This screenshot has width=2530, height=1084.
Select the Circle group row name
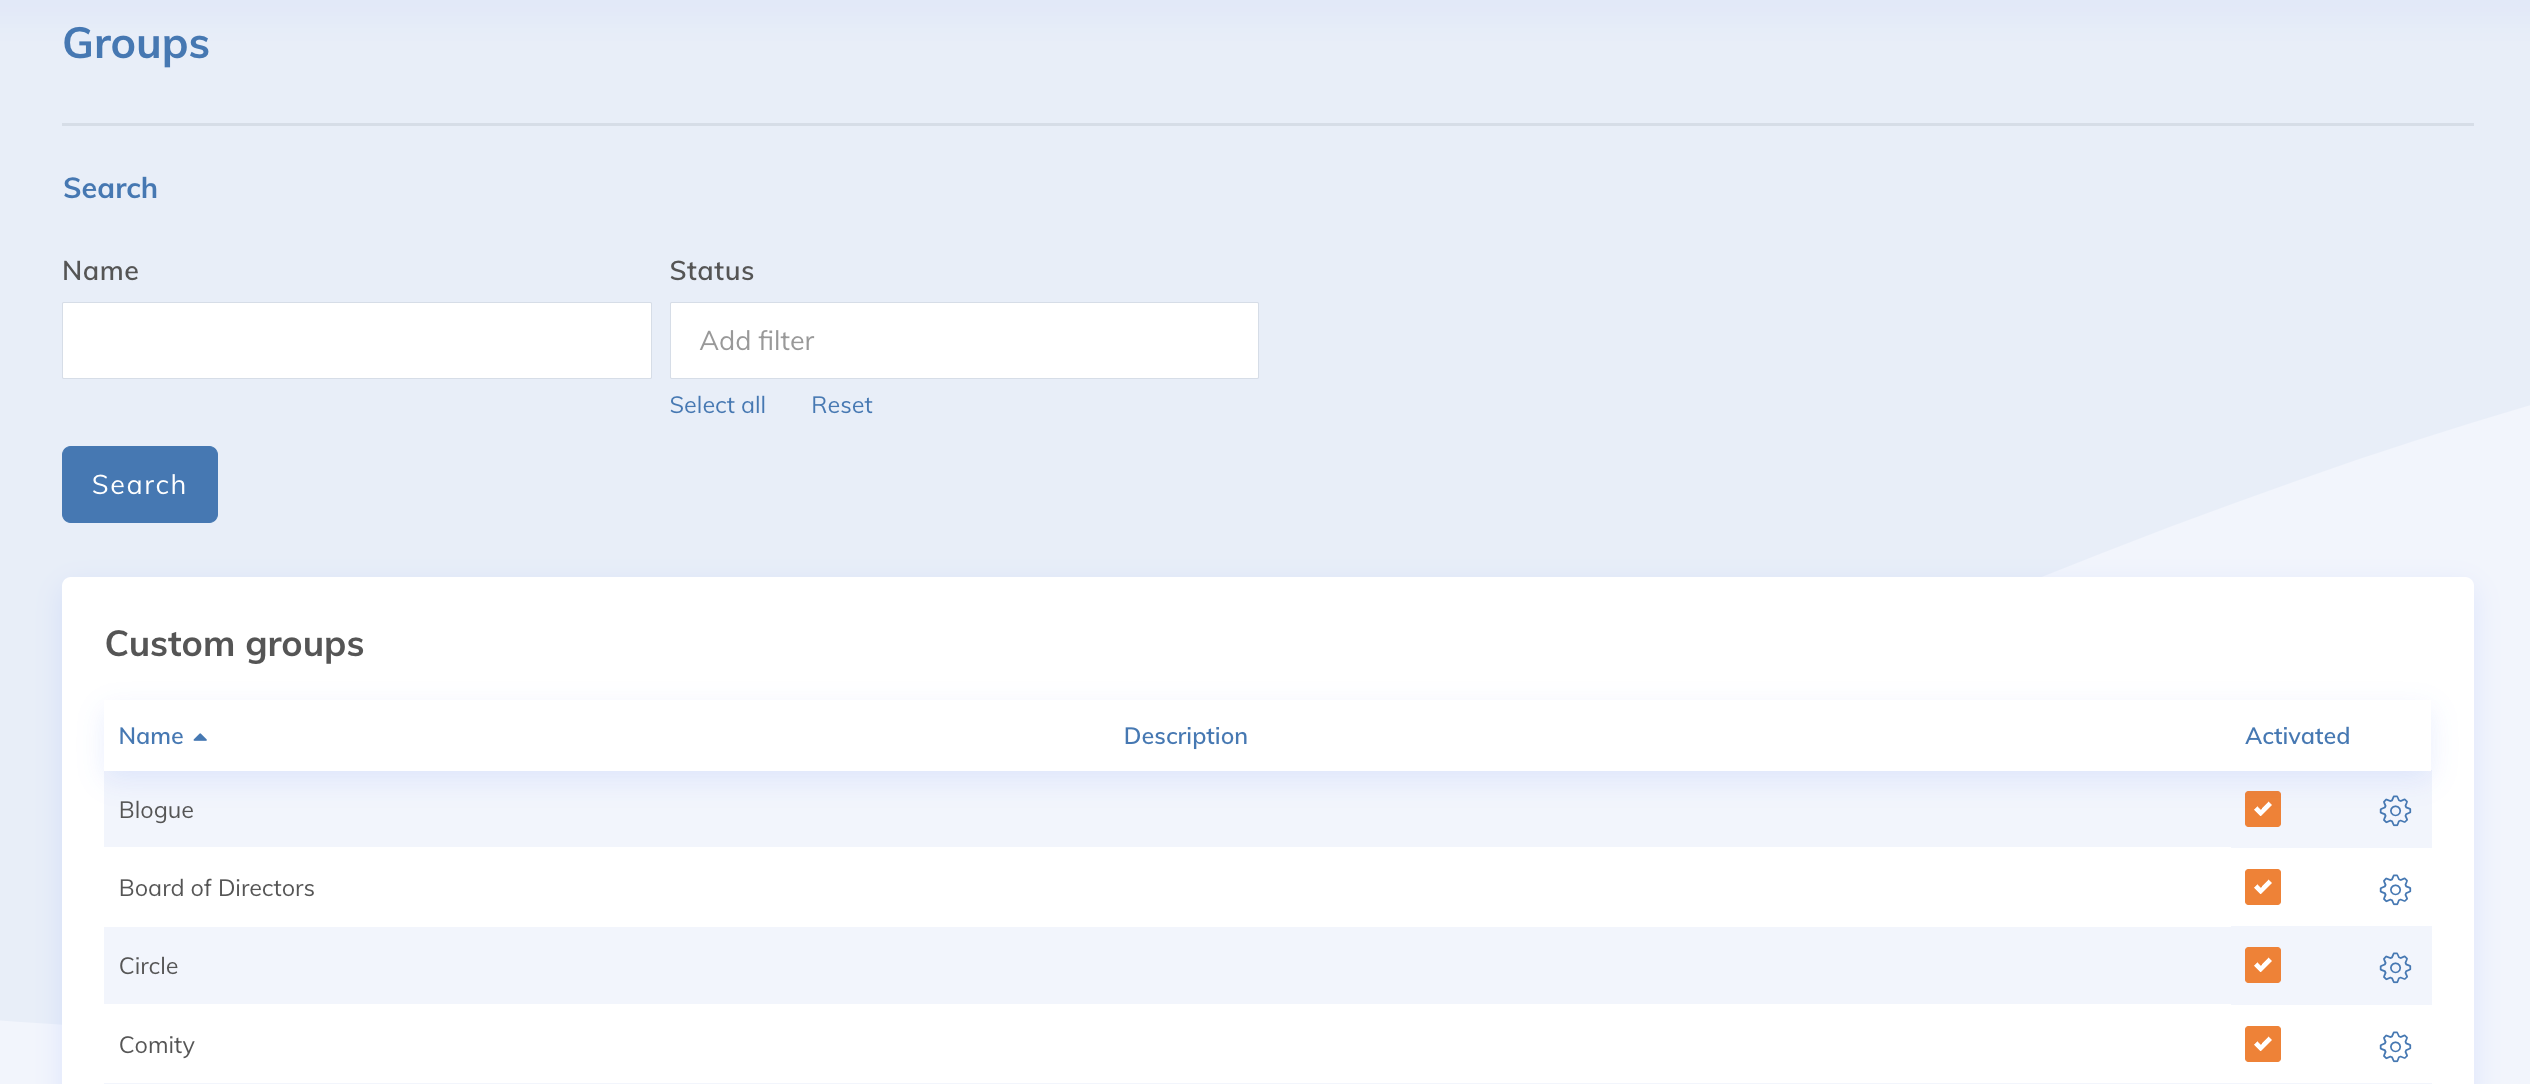coord(148,966)
